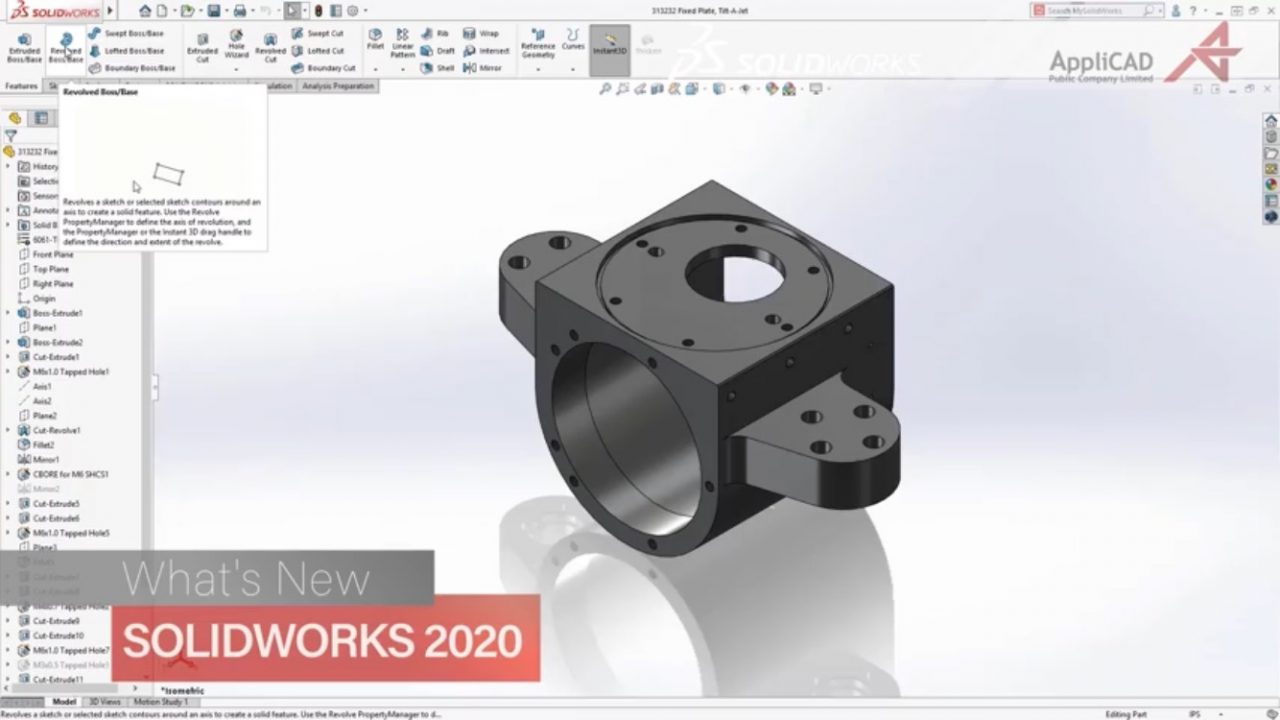Click the Extruded Boss/Base tool
The image size is (1280, 720).
pyautogui.click(x=24, y=47)
